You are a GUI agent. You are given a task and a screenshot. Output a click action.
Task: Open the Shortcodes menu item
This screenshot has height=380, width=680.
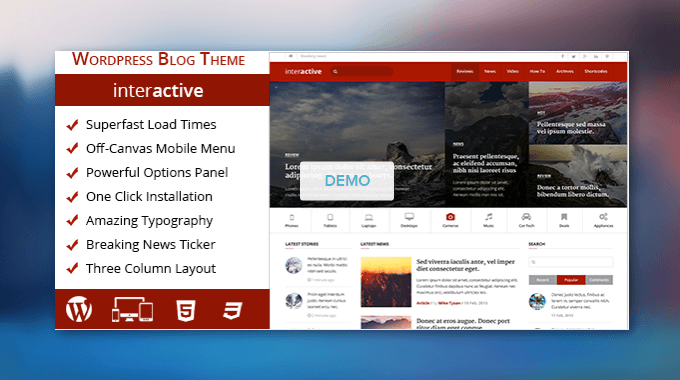(595, 72)
